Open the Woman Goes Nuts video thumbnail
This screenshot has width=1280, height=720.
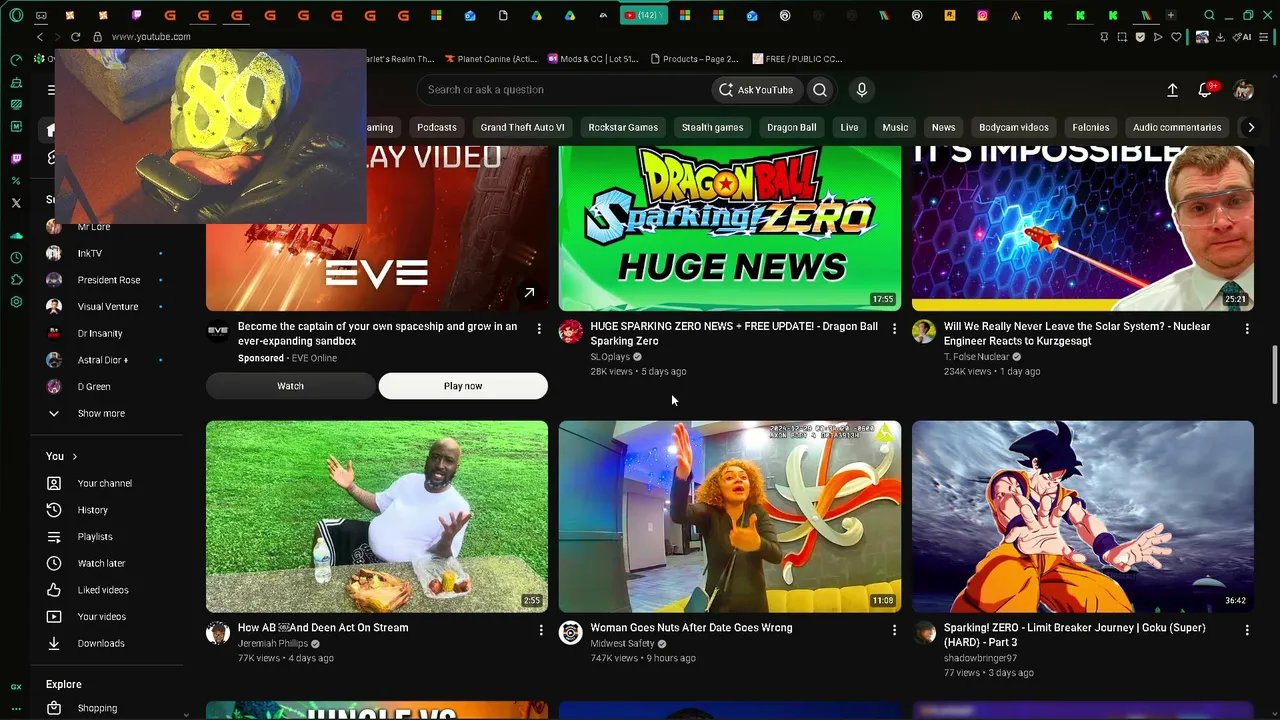(x=730, y=516)
